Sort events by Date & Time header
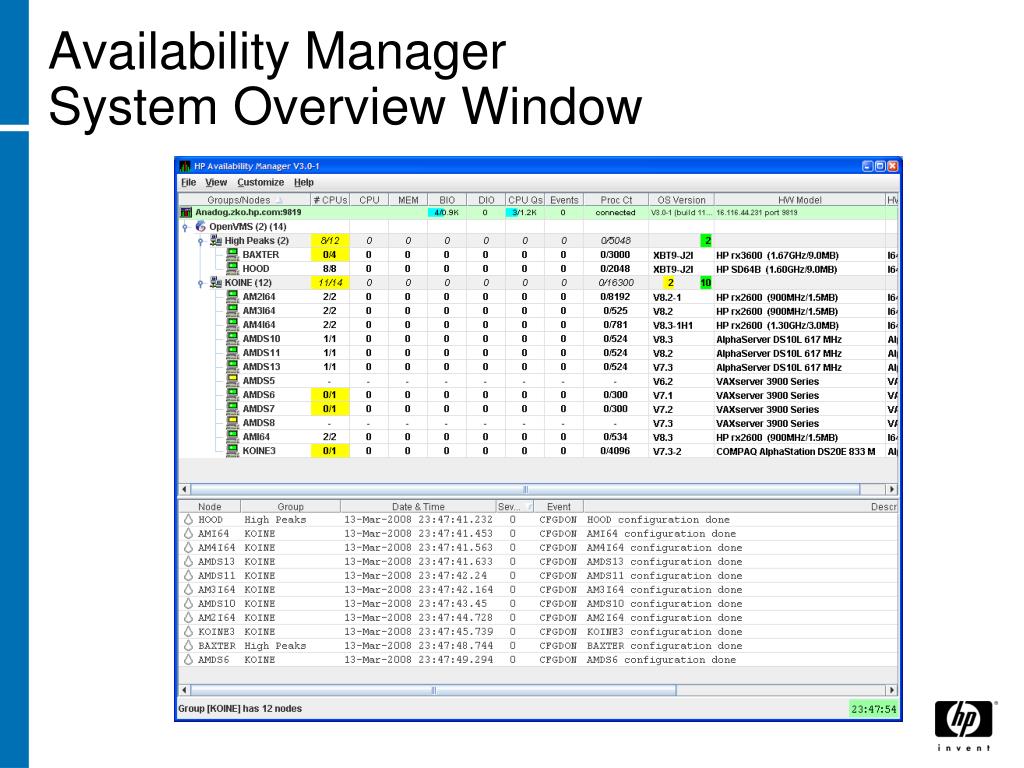Viewport: 1024px width, 768px height. point(418,507)
